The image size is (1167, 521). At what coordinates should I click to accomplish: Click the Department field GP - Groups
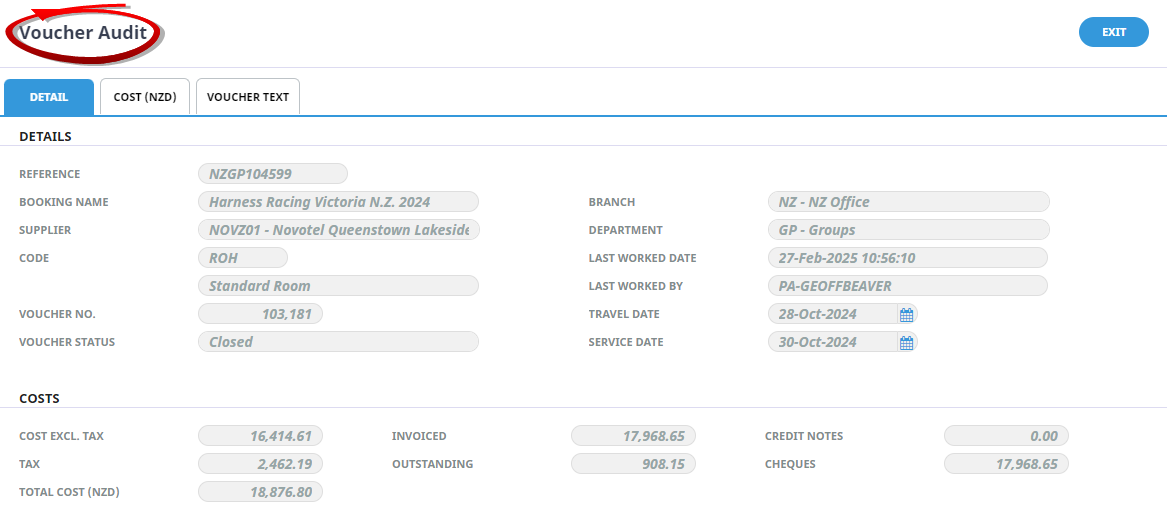coord(908,230)
